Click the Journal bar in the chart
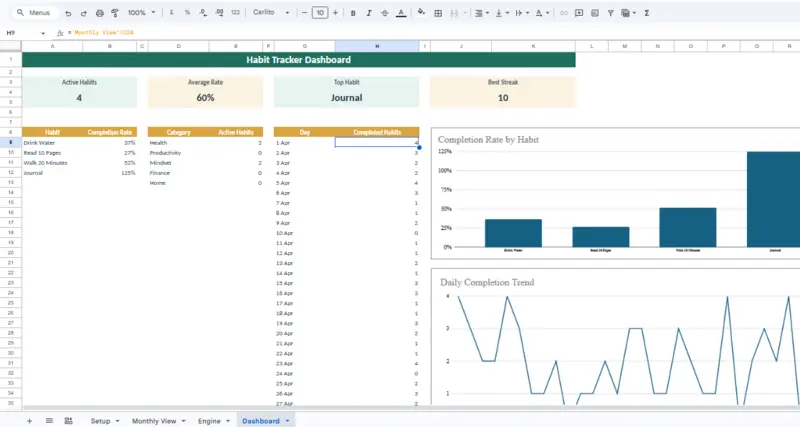 pyautogui.click(x=773, y=199)
